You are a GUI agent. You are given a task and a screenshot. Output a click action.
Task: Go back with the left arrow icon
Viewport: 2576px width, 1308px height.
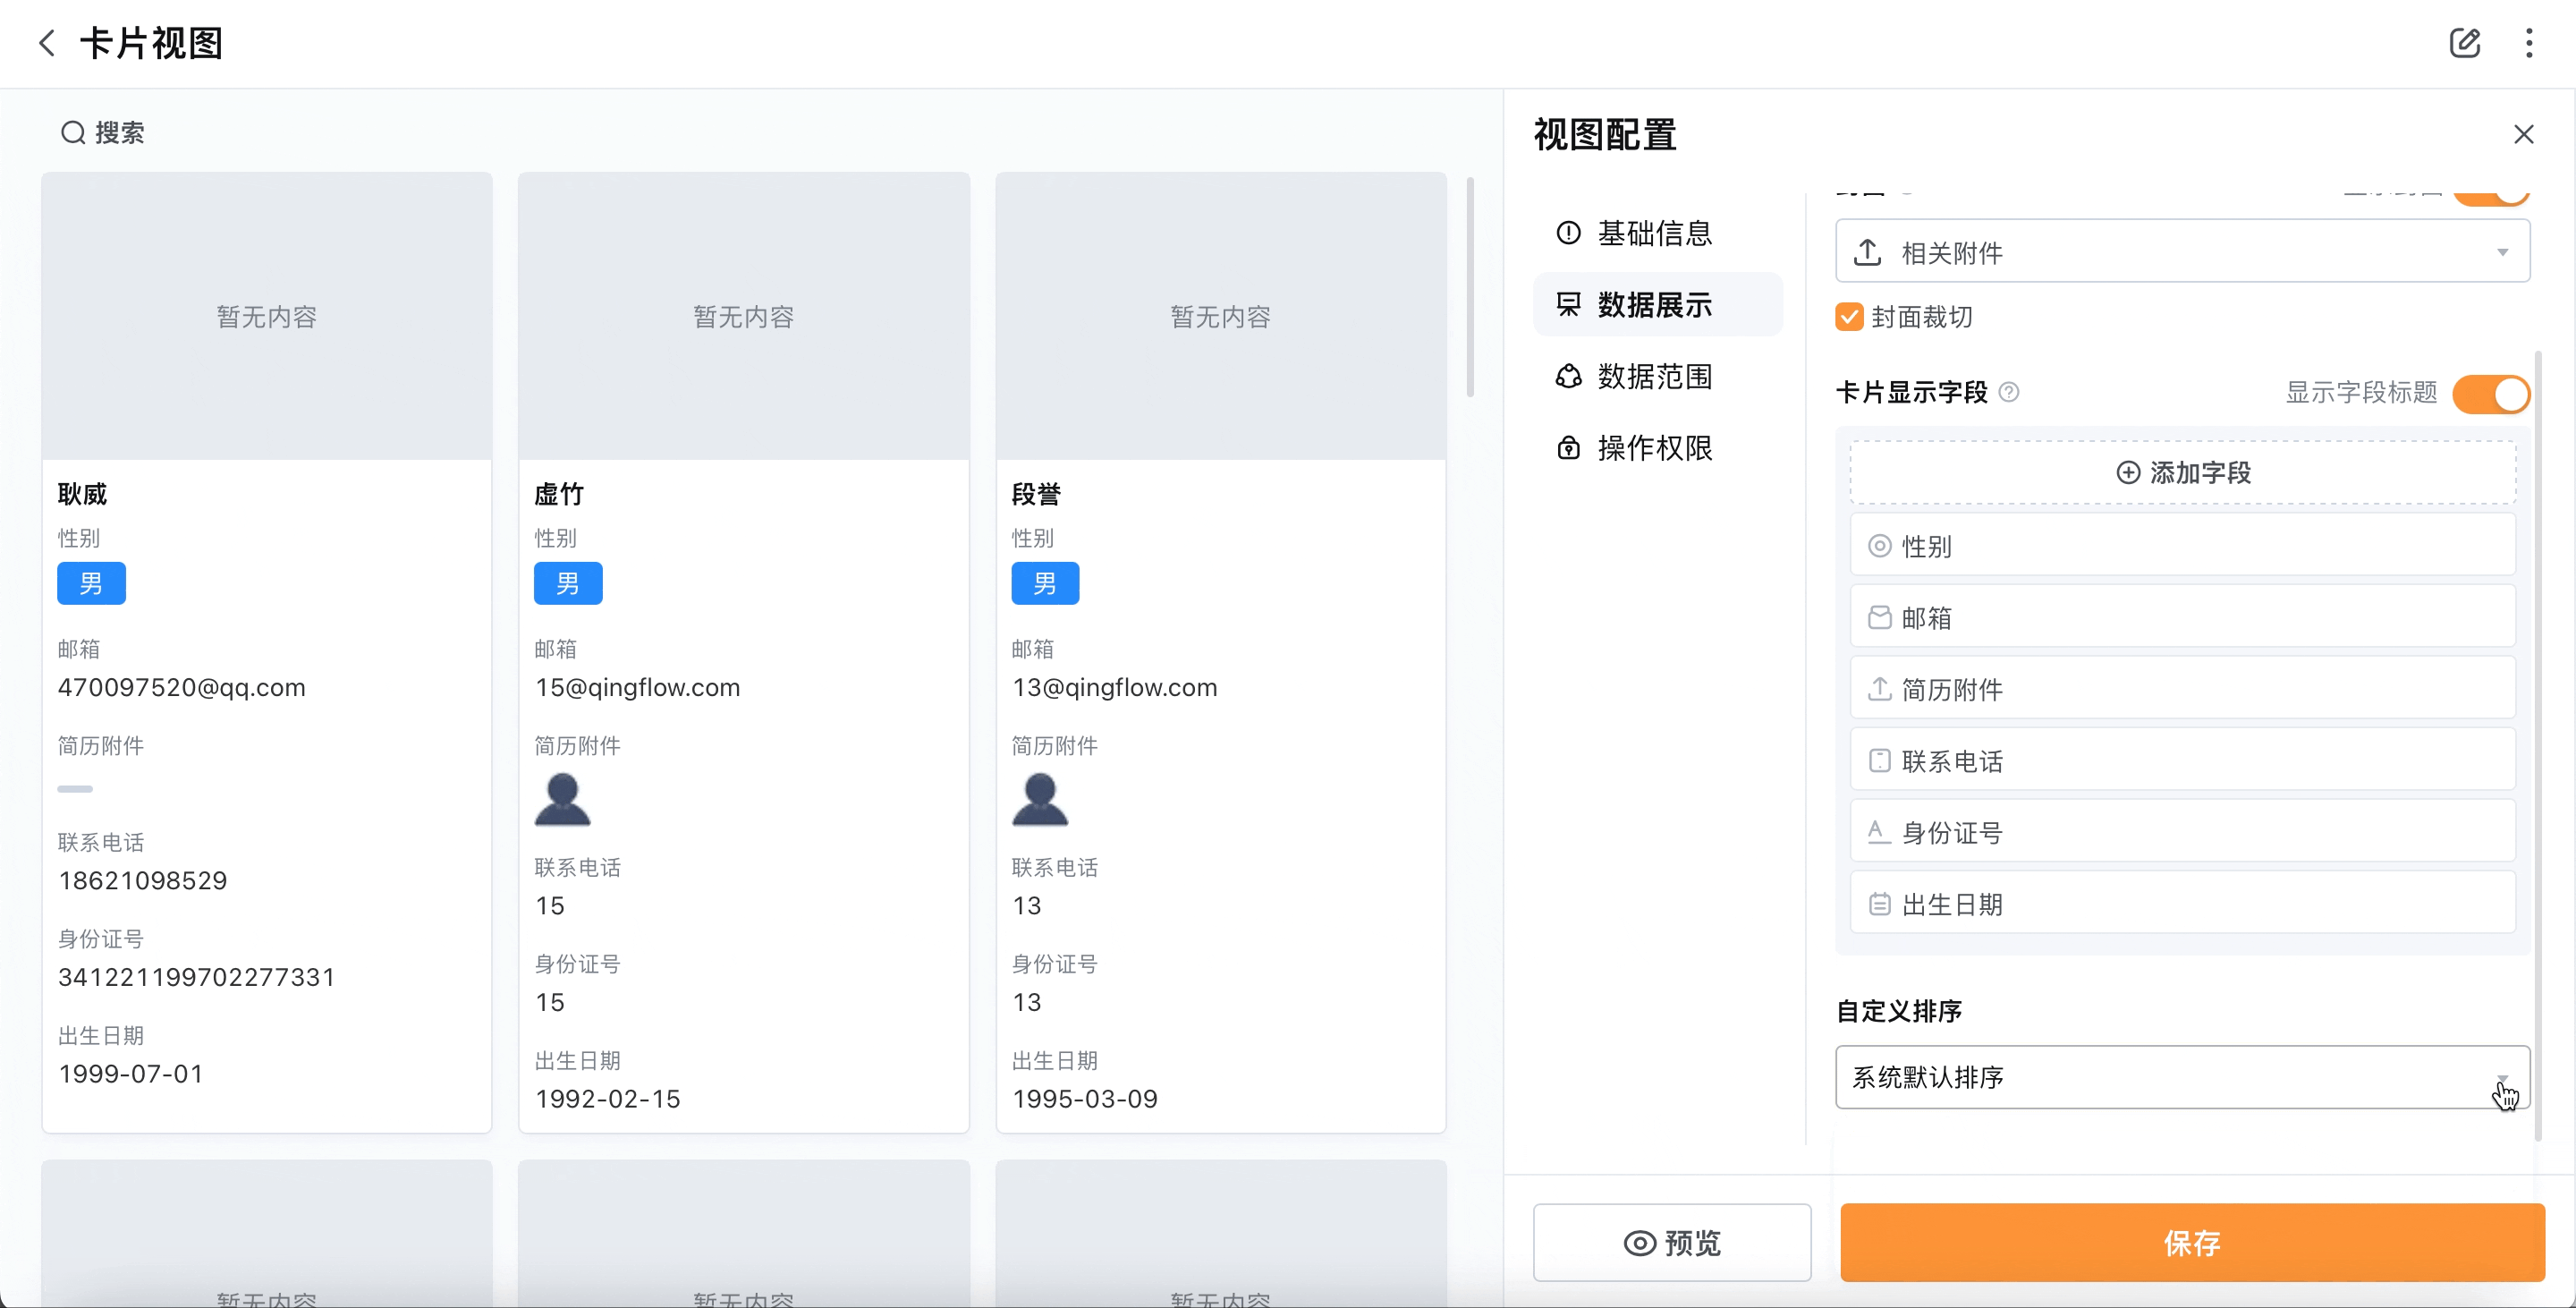pos(46,43)
